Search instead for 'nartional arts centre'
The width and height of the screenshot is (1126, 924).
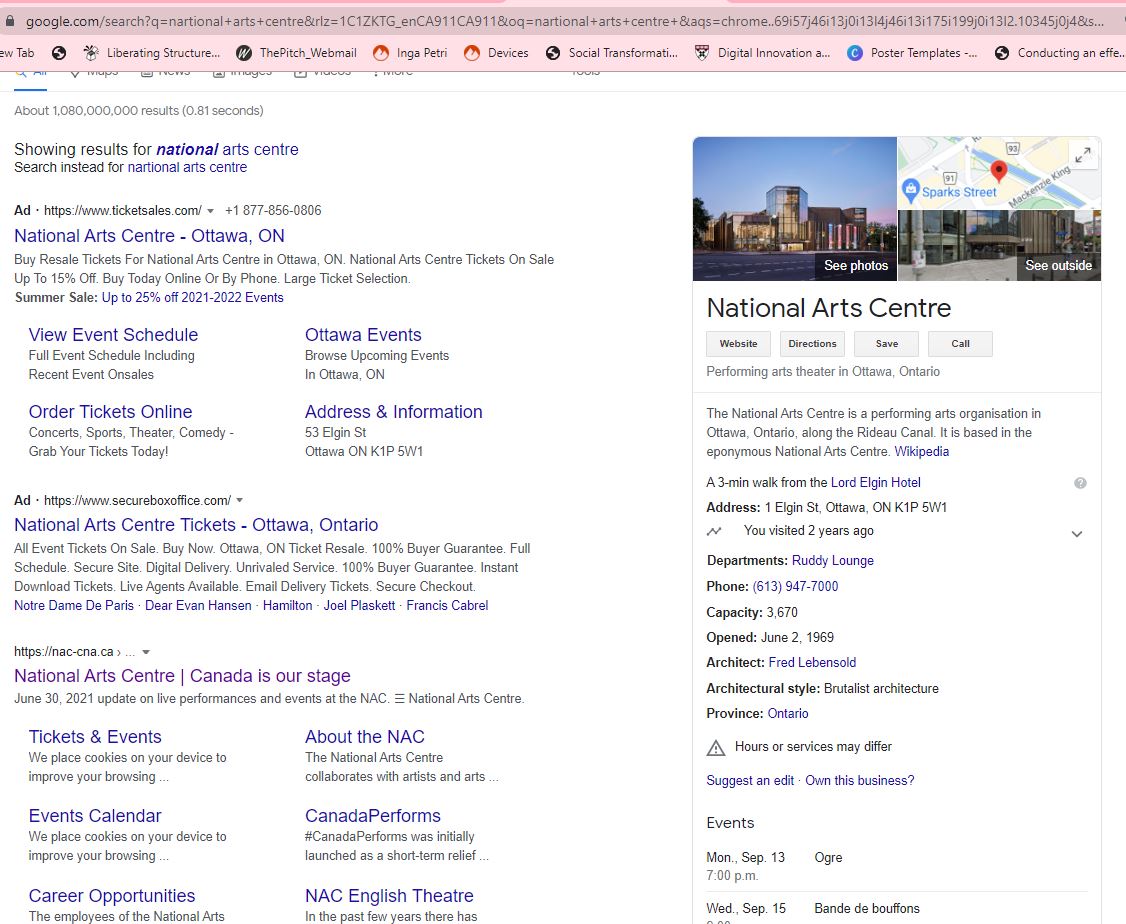pos(187,167)
